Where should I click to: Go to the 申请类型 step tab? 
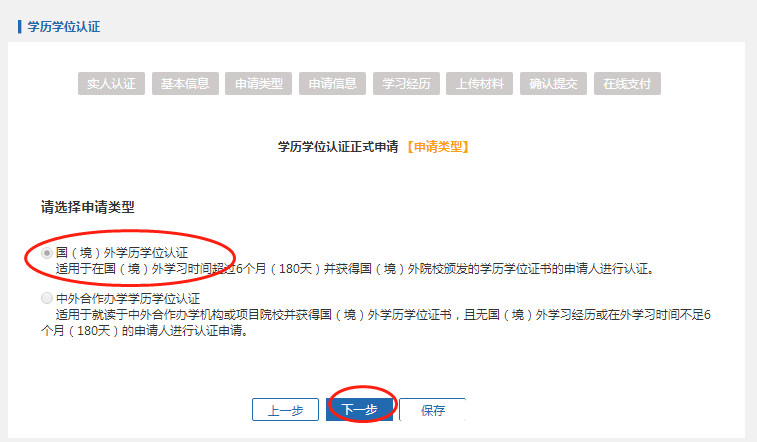click(258, 83)
